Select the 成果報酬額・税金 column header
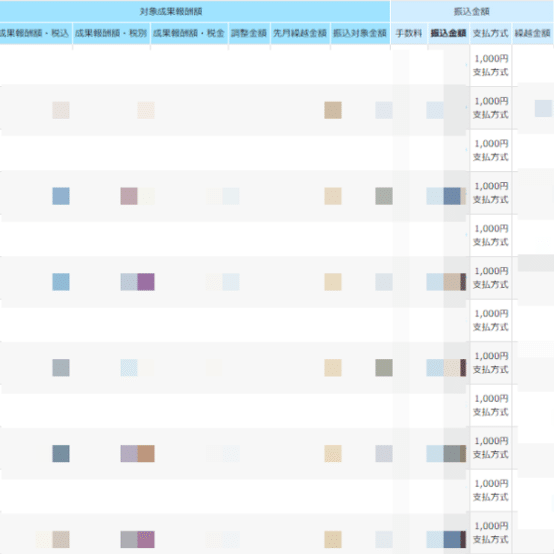The height and width of the screenshot is (554, 554). point(189,33)
